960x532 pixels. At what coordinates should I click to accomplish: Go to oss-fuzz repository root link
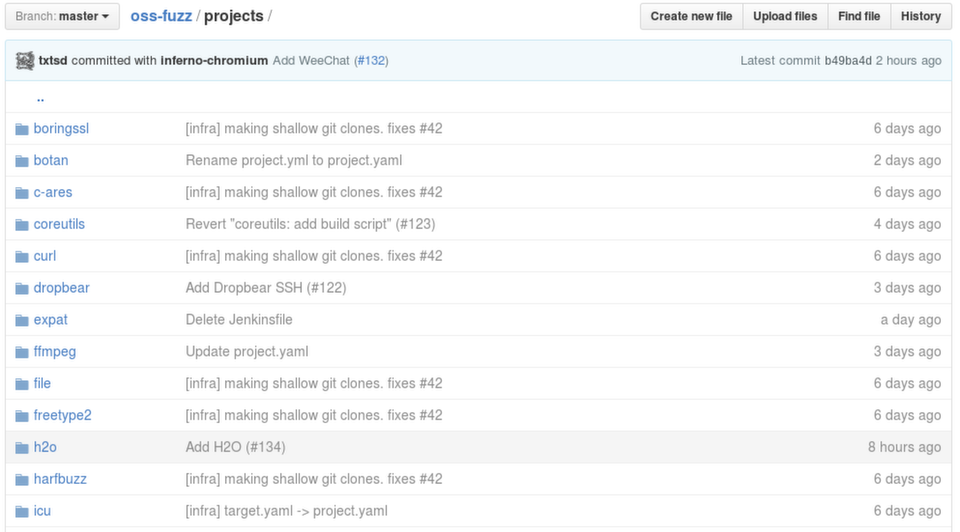pos(161,16)
